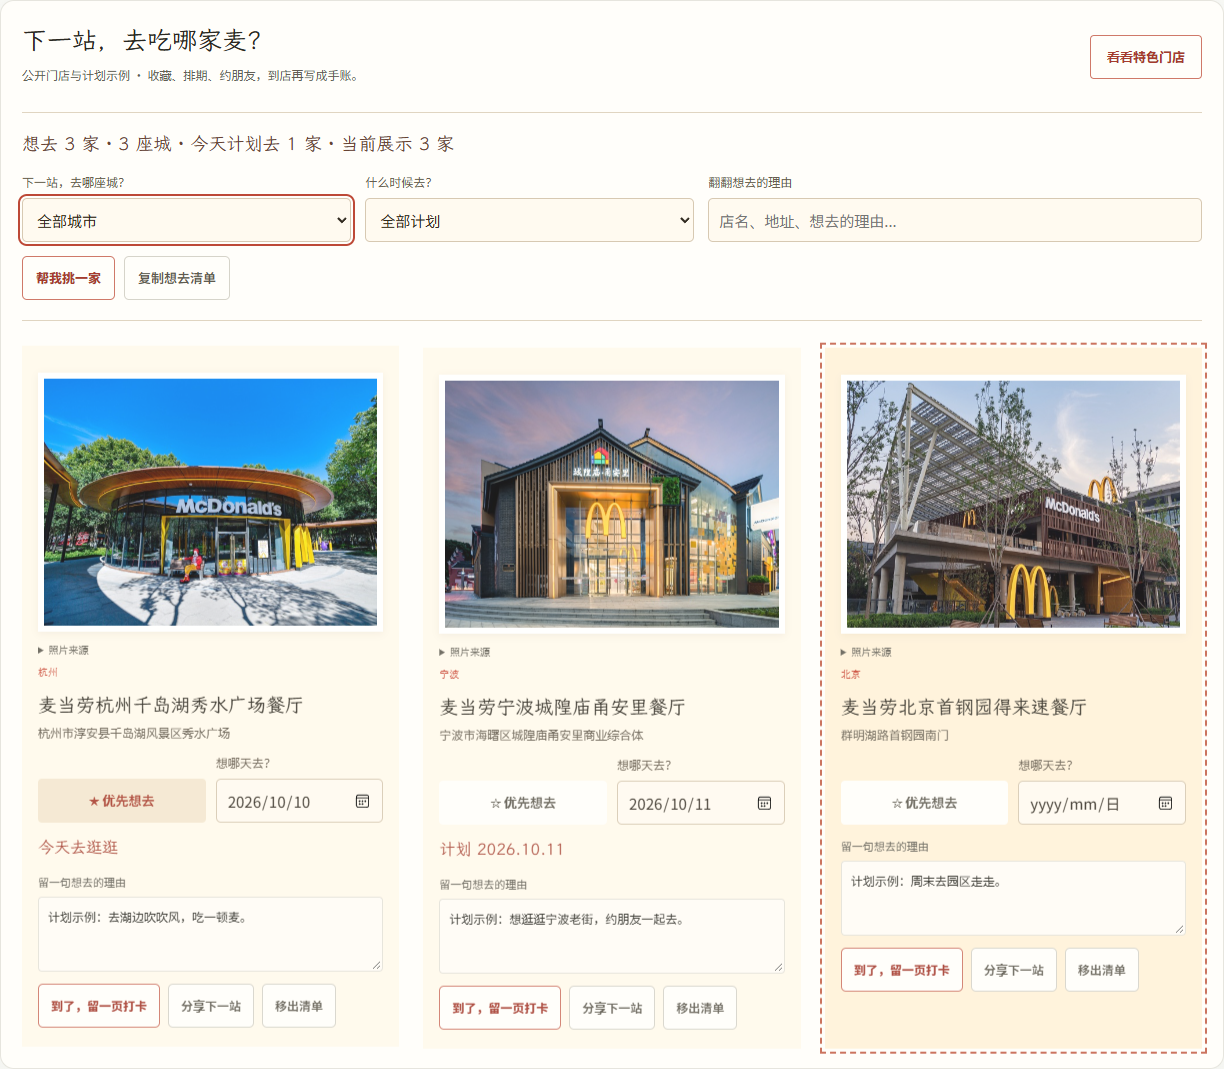The height and width of the screenshot is (1069, 1224).
Task: Toggle 优先想去 star for Beijing restaurant
Action: 924,803
